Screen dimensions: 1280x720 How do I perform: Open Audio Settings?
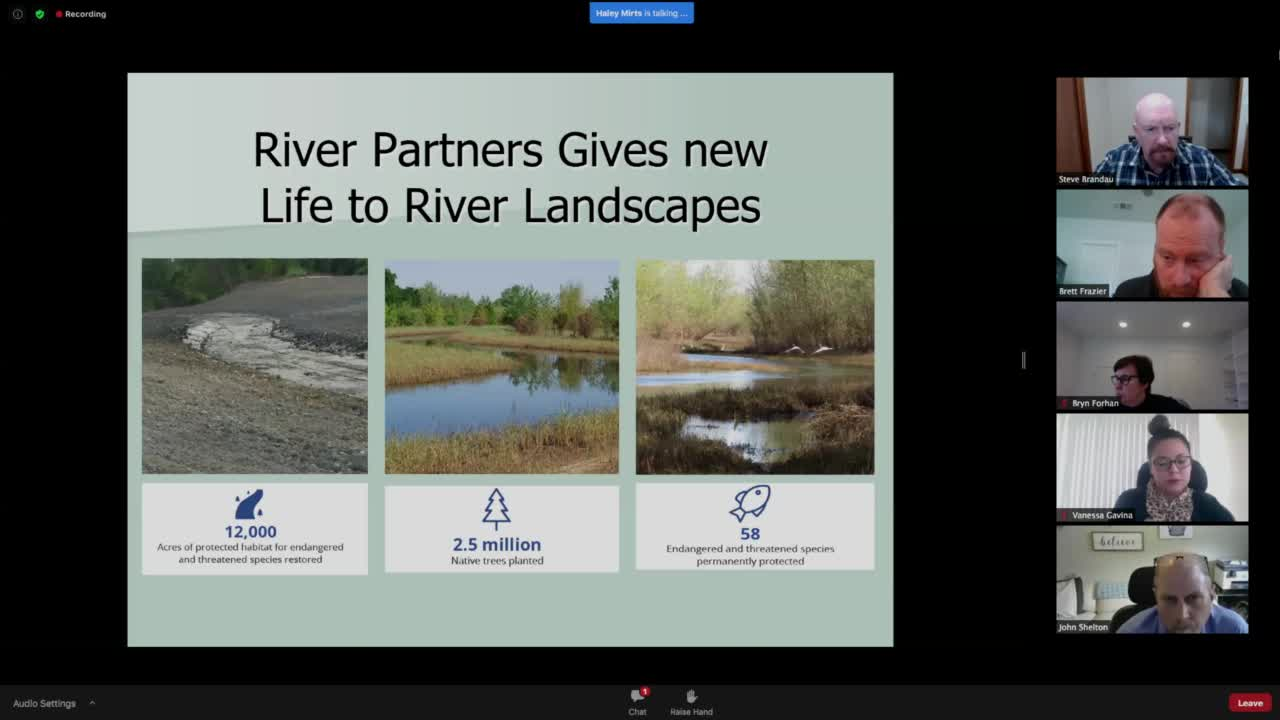[x=44, y=703]
